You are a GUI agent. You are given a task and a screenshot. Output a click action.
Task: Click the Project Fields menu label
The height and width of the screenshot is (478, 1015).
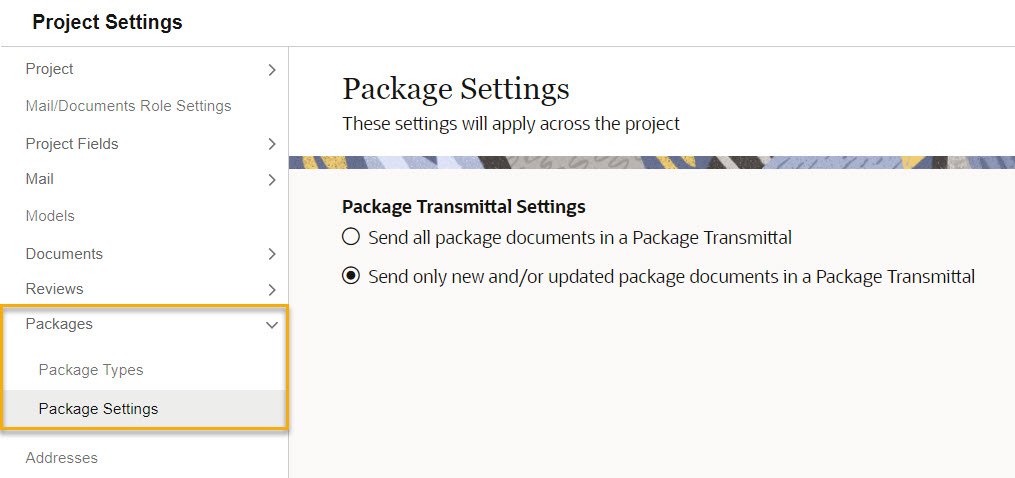tap(72, 144)
